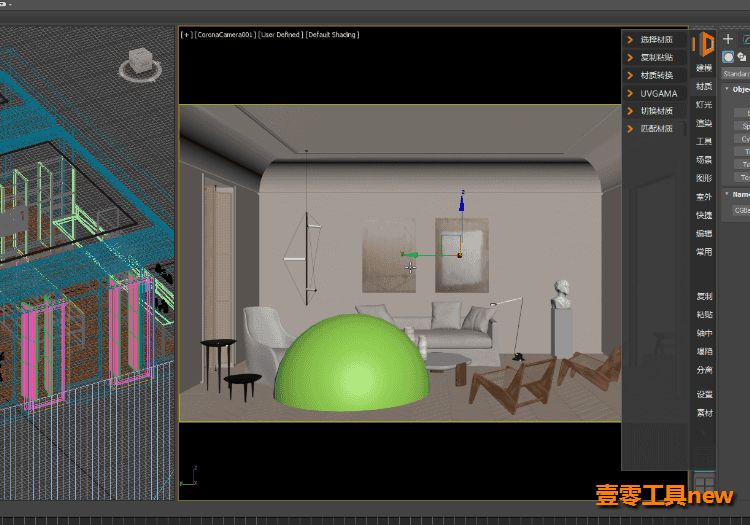
Task: Switch to the 渲染 tab
Action: click(x=704, y=123)
